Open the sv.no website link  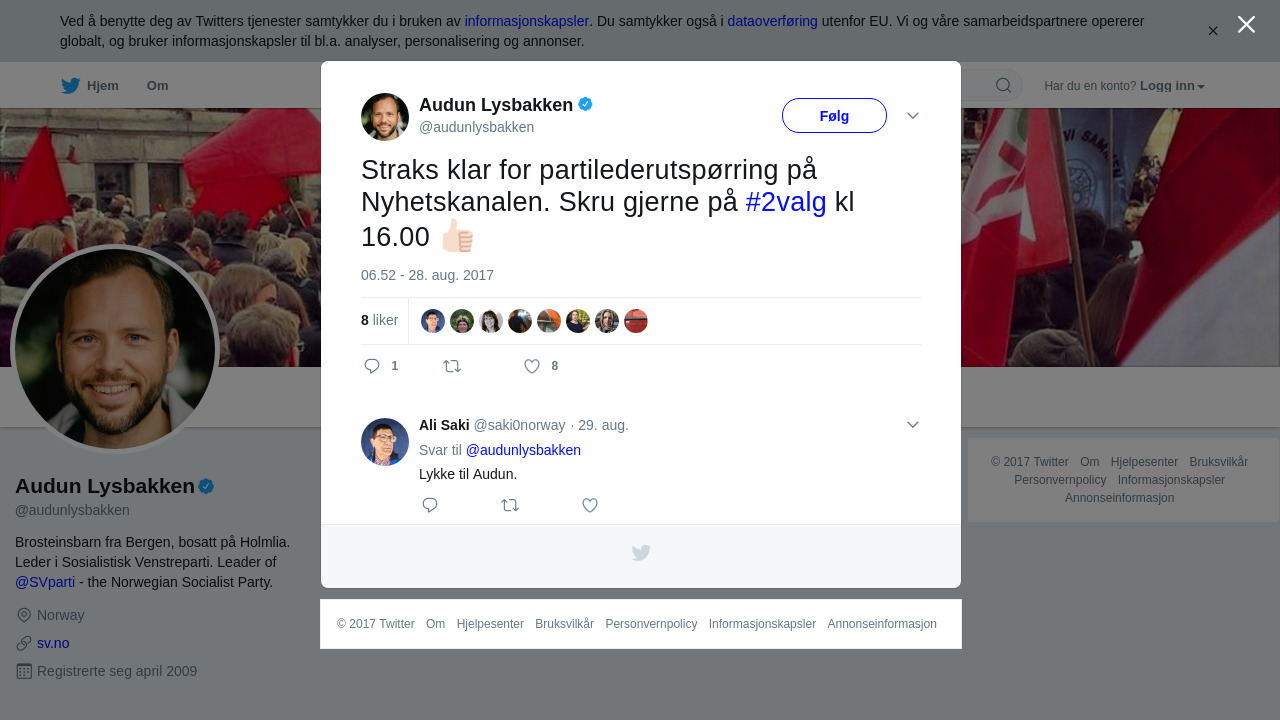click(x=53, y=643)
